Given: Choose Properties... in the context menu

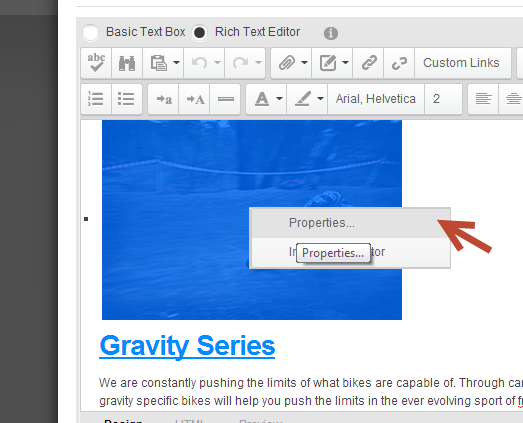Looking at the screenshot, I should coord(350,223).
